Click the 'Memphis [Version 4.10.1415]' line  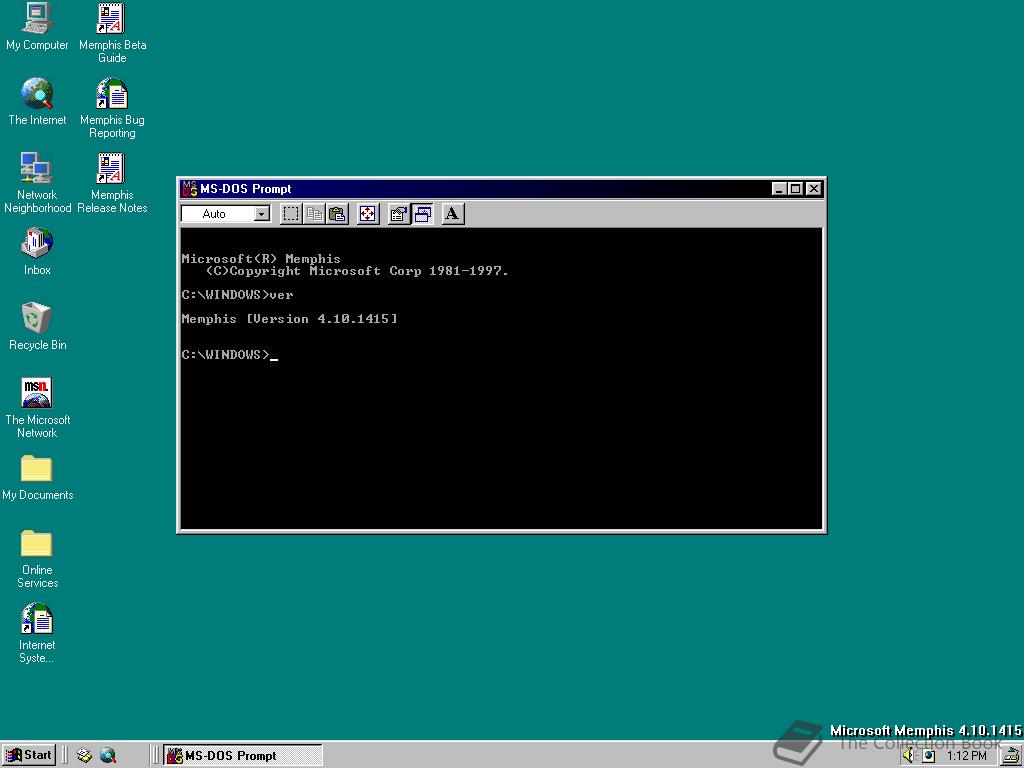[x=289, y=319]
